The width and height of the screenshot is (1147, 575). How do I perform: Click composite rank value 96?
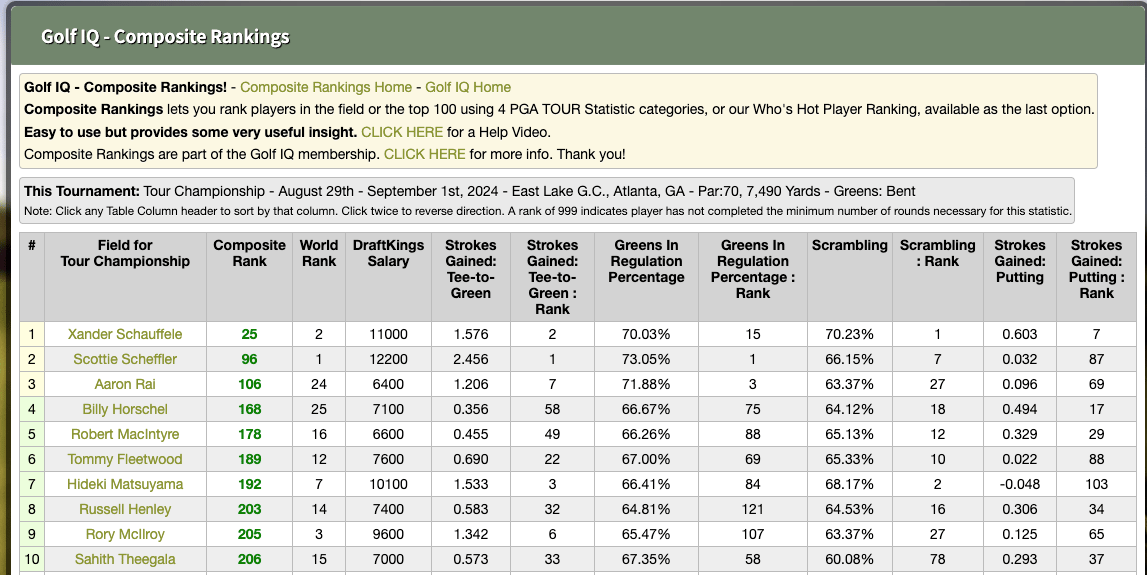click(x=249, y=359)
